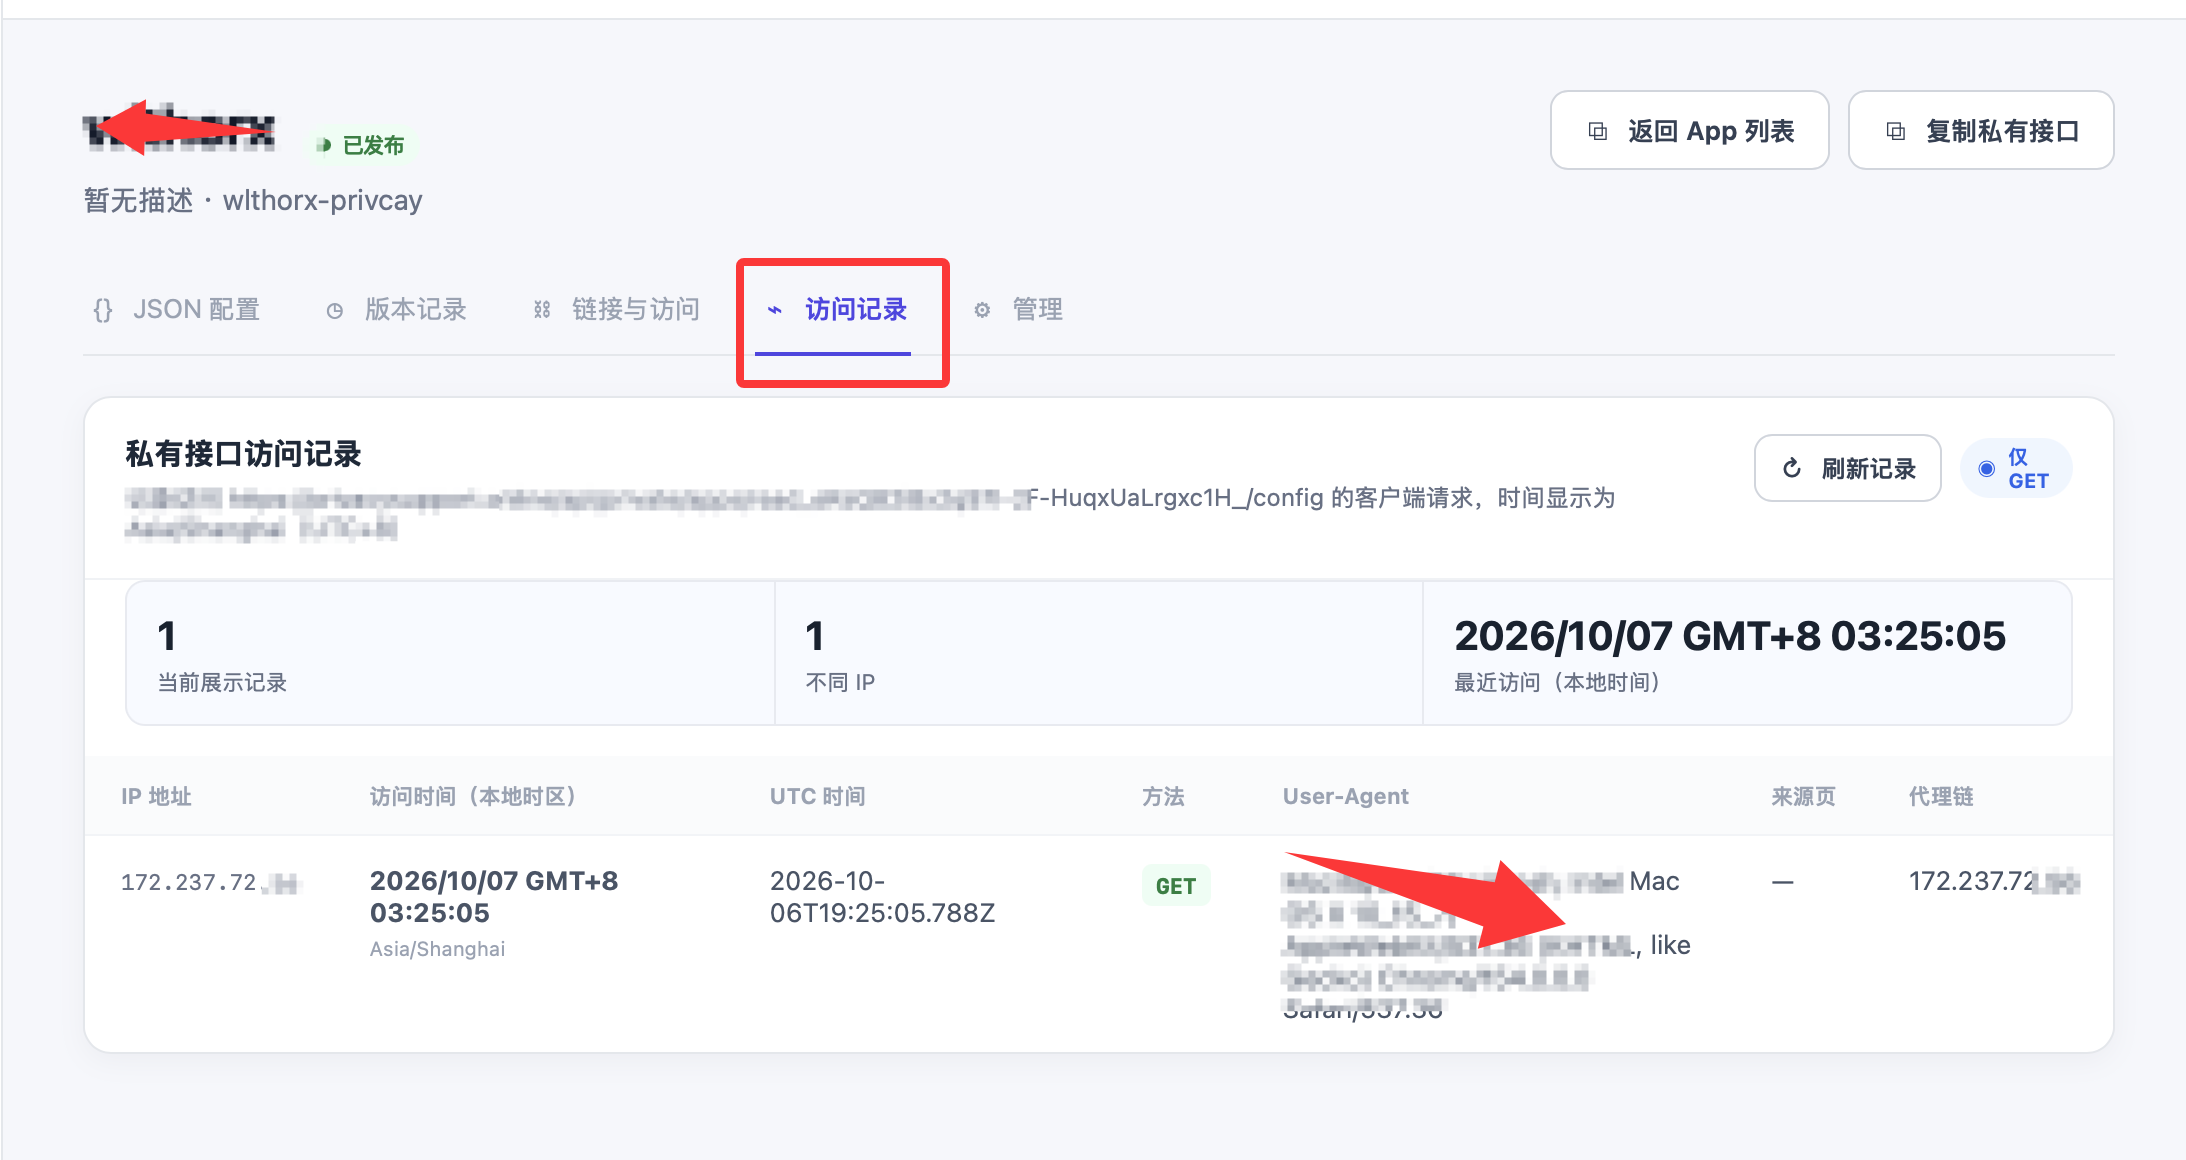
Task: Click the wlthorx-privcay description text
Action: point(322,200)
